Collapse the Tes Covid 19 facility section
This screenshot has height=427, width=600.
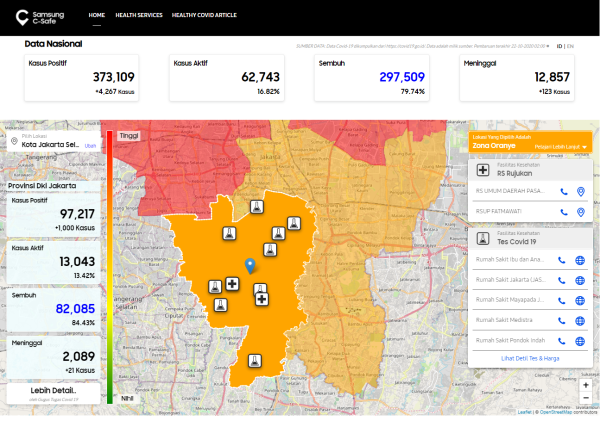[530, 238]
